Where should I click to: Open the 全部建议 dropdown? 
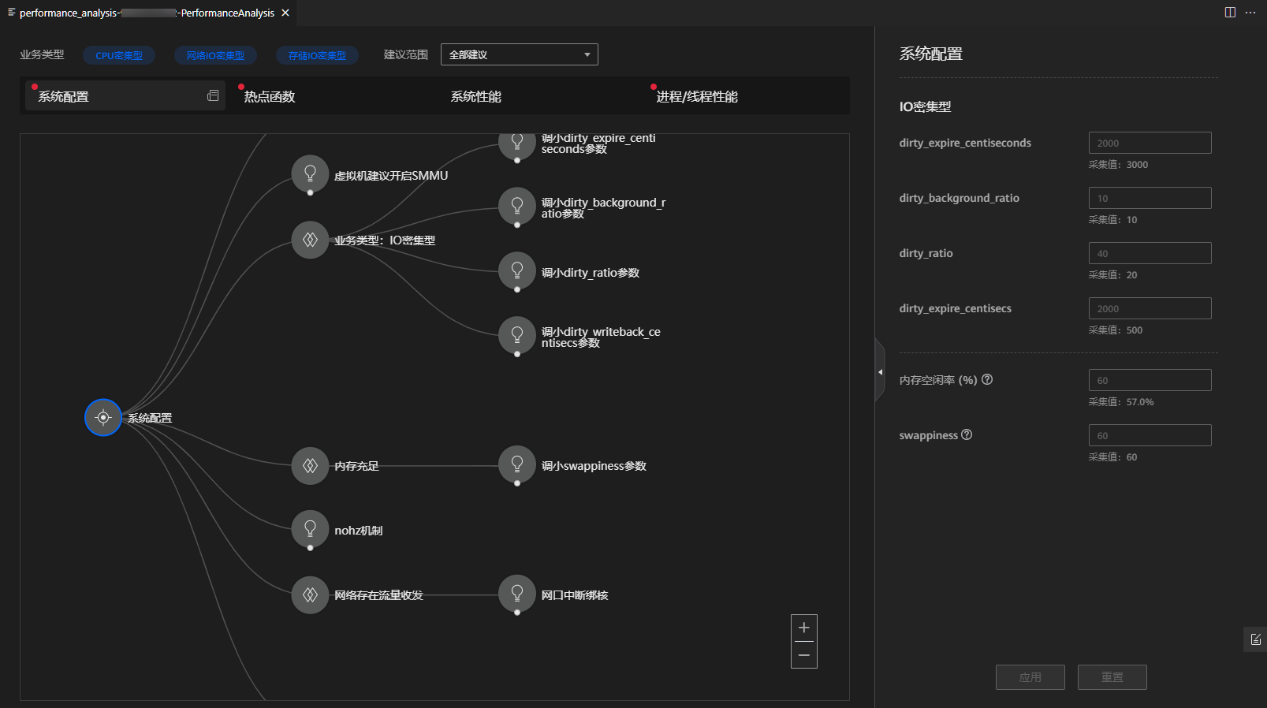pos(518,54)
